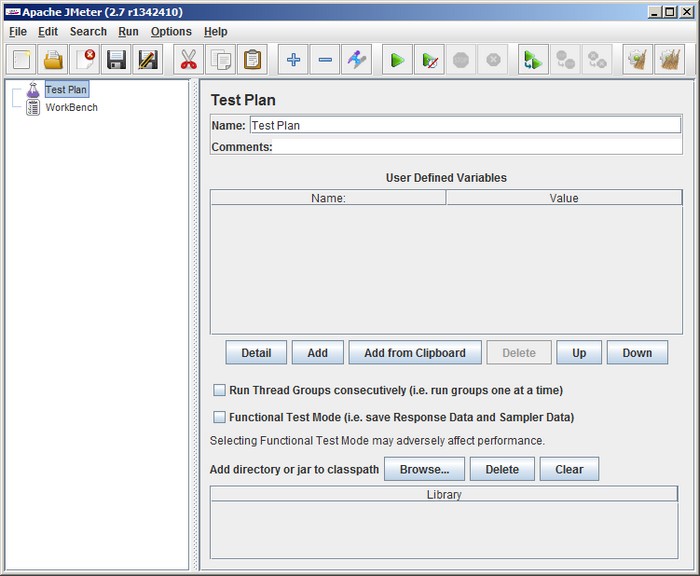Viewport: 700px width, 576px height.
Task: Click Browse... for classpath
Action: click(425, 469)
